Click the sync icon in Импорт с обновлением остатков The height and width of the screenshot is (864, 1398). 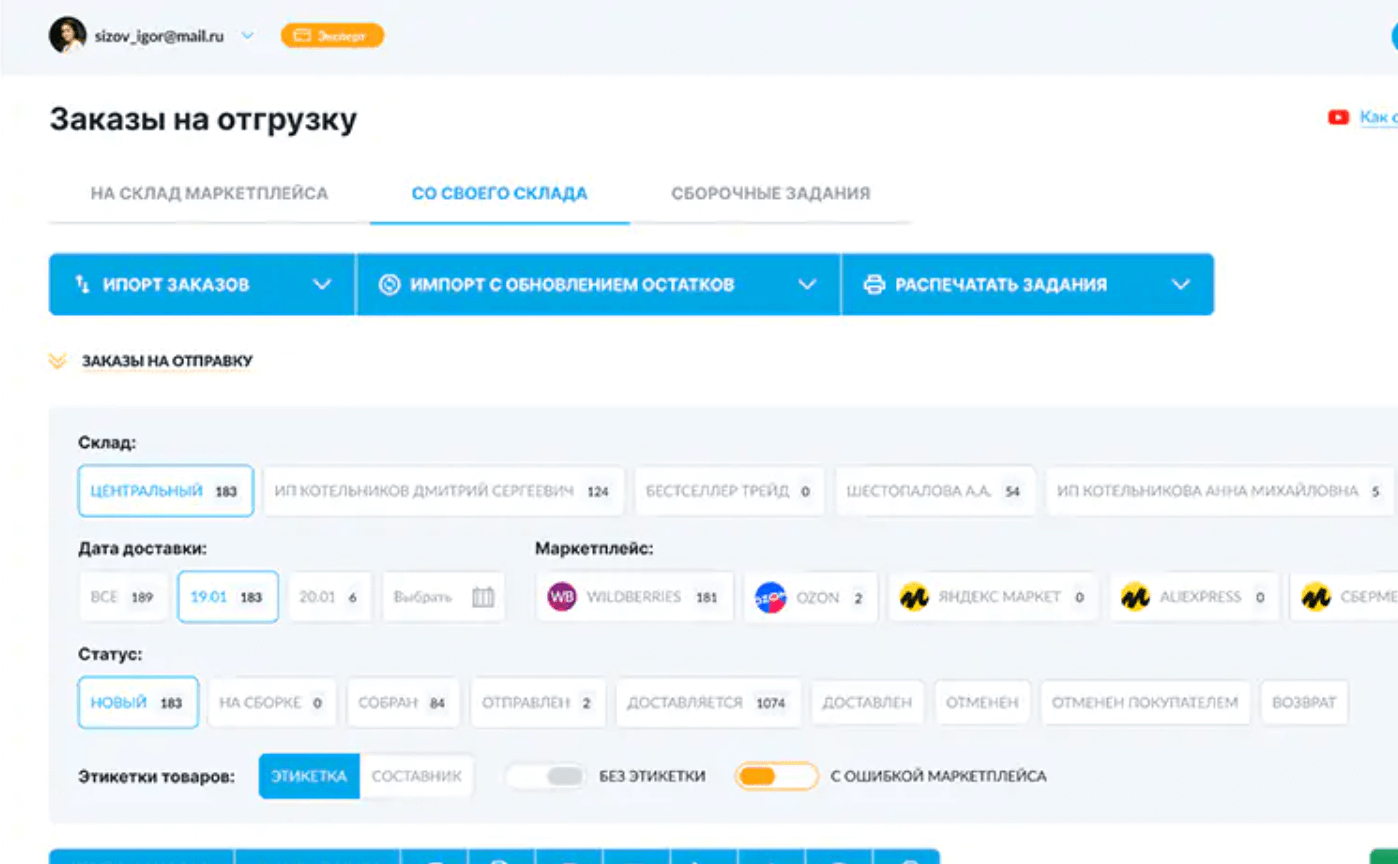389,285
